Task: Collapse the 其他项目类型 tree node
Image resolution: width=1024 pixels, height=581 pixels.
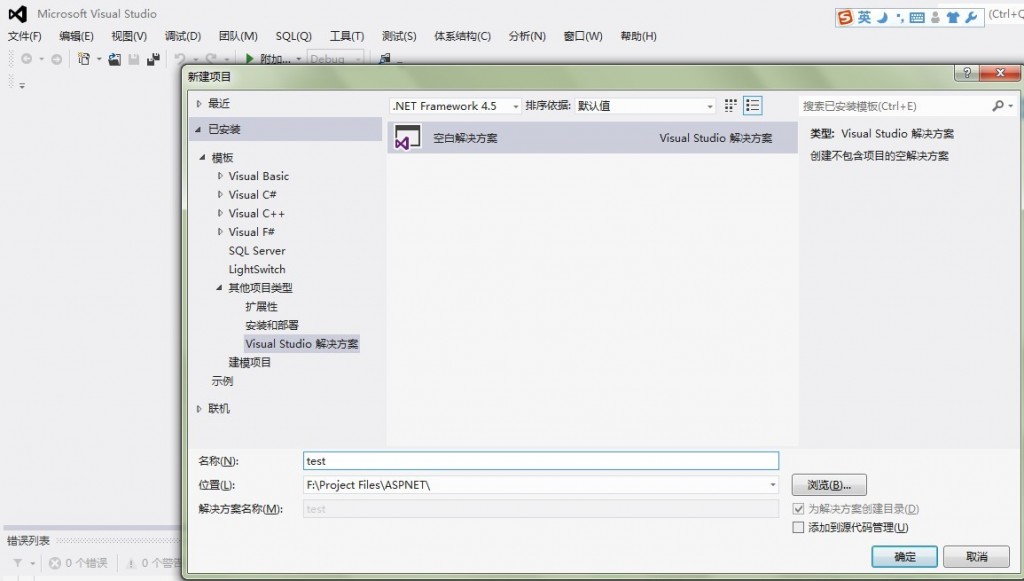Action: click(219, 287)
